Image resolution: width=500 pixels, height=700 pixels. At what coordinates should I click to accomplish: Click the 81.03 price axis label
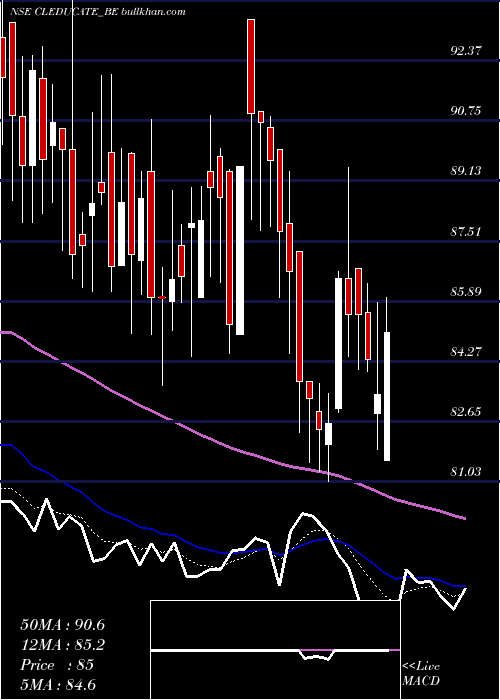[466, 471]
